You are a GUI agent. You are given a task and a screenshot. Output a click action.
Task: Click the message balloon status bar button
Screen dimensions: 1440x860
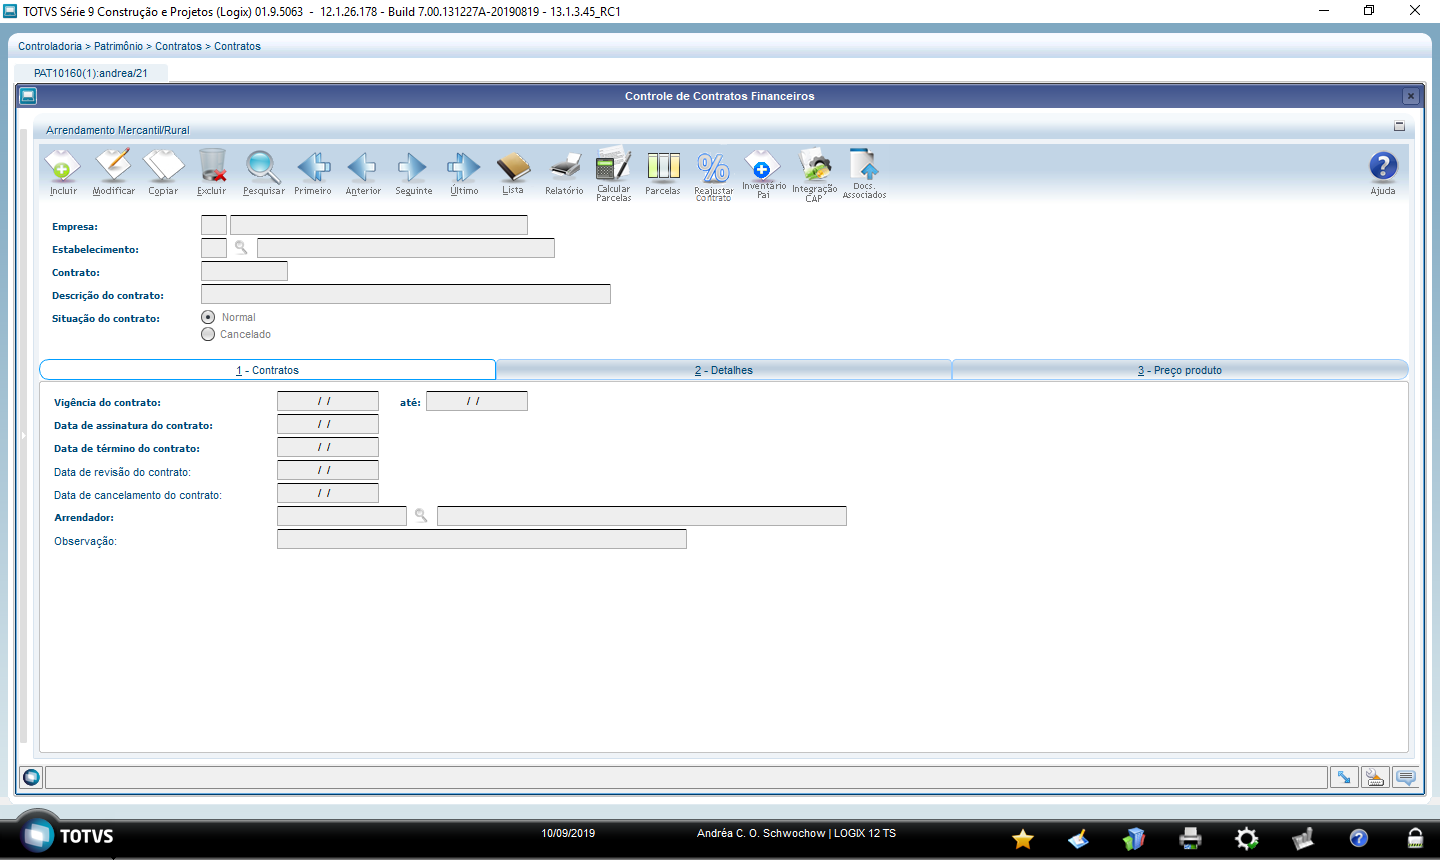[1406, 777]
